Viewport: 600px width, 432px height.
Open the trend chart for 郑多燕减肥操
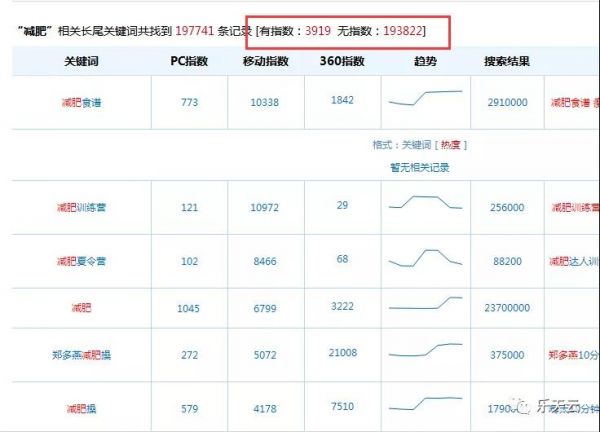coord(425,350)
